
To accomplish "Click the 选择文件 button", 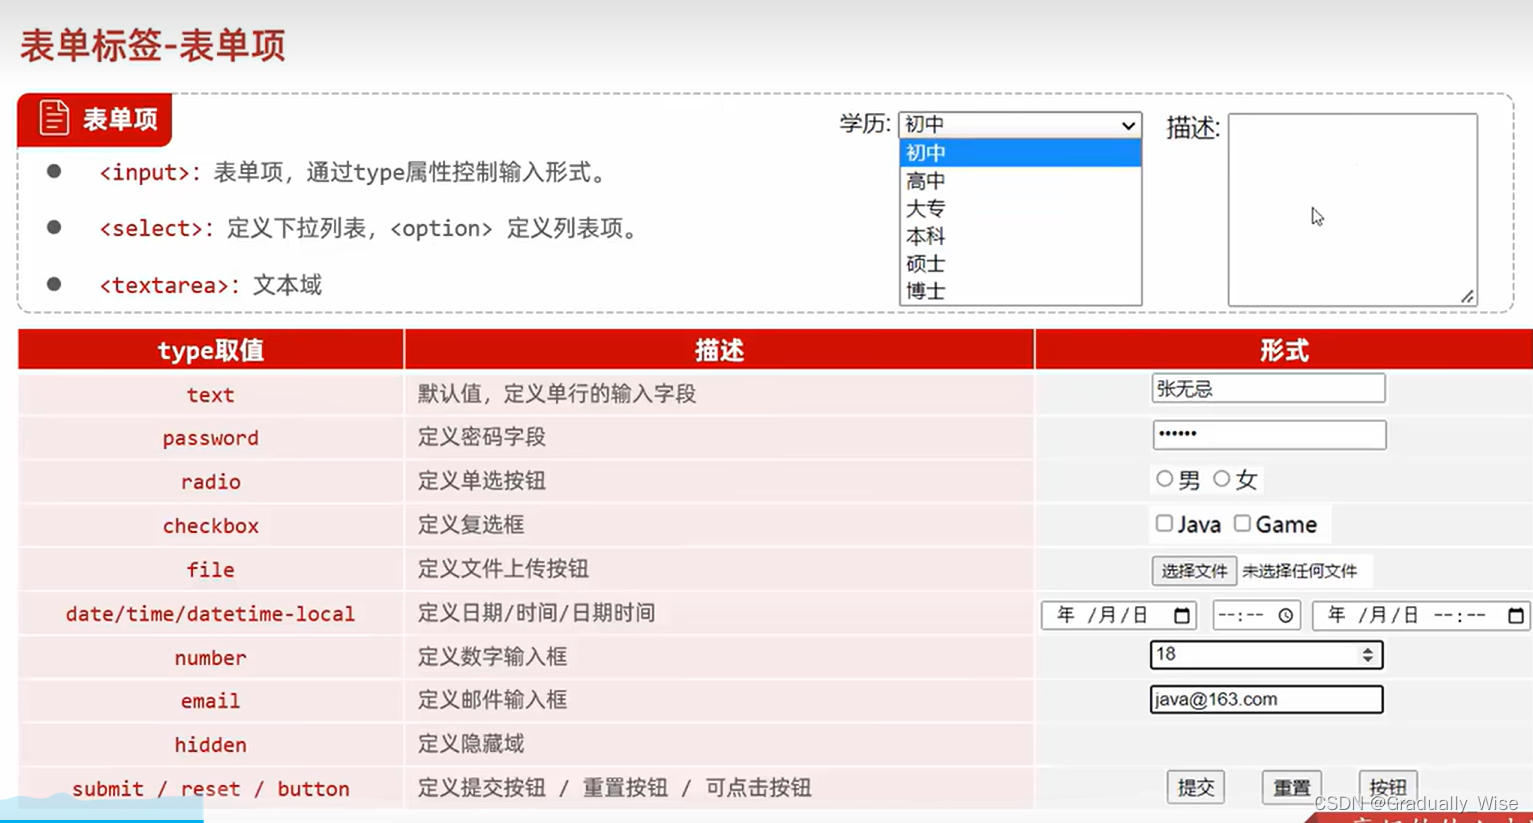I will (1194, 571).
